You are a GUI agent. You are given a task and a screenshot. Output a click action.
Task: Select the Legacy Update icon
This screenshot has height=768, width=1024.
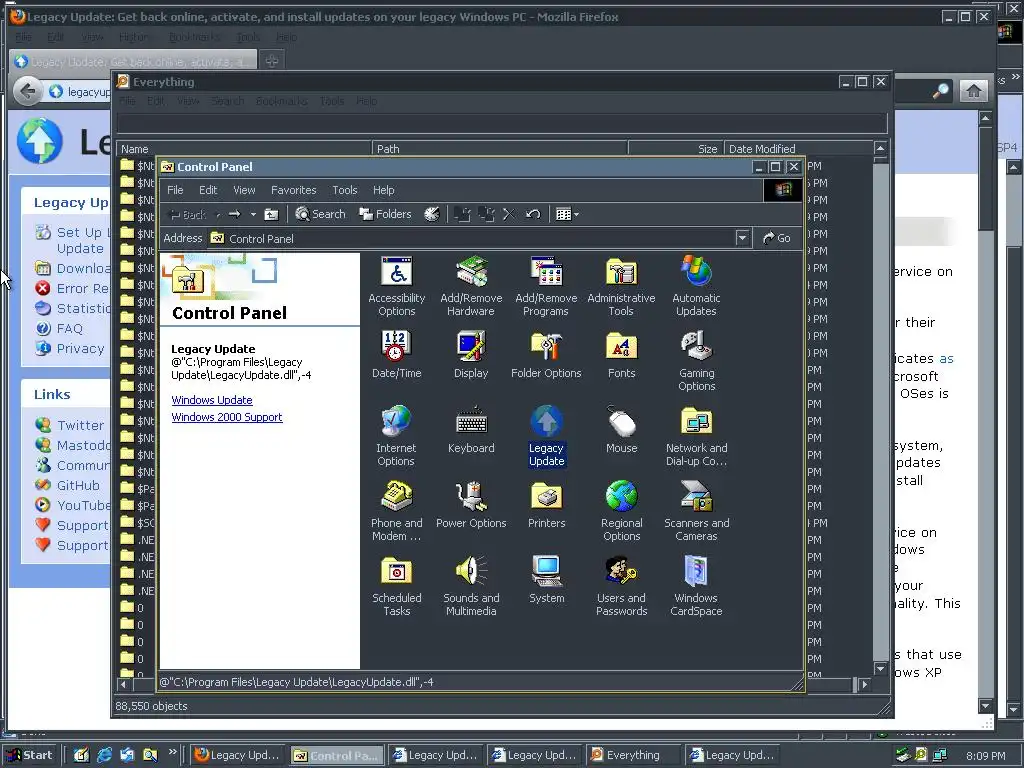pos(546,436)
